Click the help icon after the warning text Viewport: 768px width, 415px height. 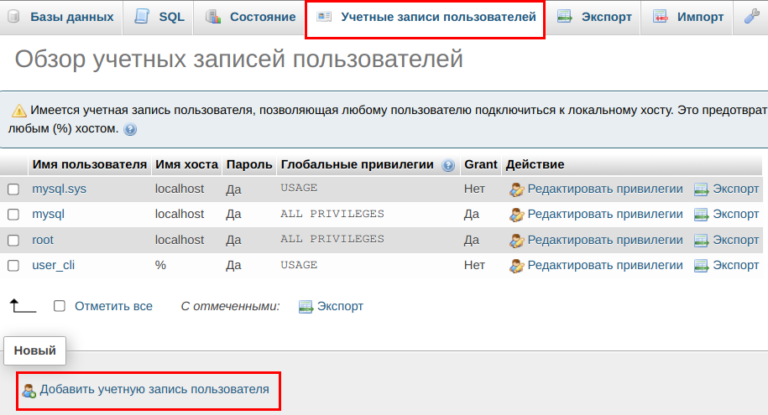(x=130, y=130)
